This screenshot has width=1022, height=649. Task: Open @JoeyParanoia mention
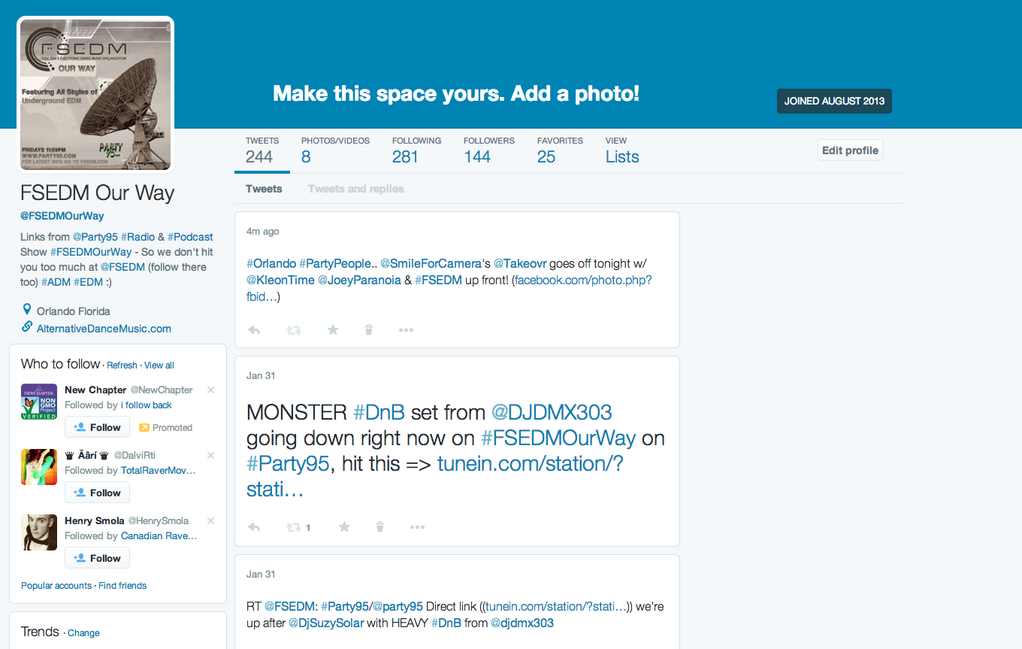point(359,280)
